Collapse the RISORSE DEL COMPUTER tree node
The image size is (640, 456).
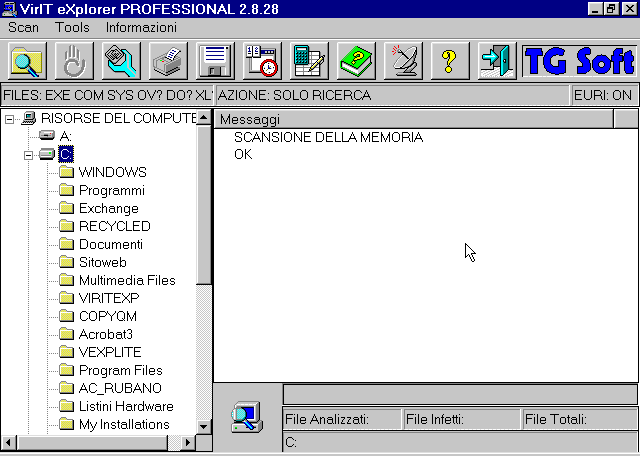[x=9, y=119]
